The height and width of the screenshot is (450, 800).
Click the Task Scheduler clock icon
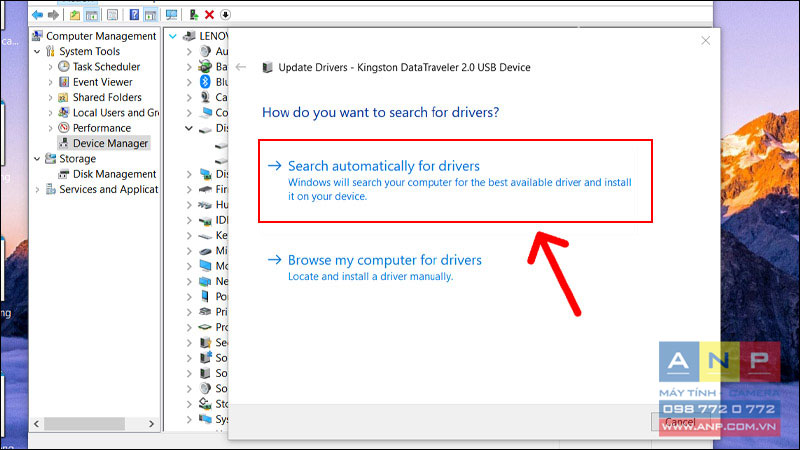coord(64,66)
